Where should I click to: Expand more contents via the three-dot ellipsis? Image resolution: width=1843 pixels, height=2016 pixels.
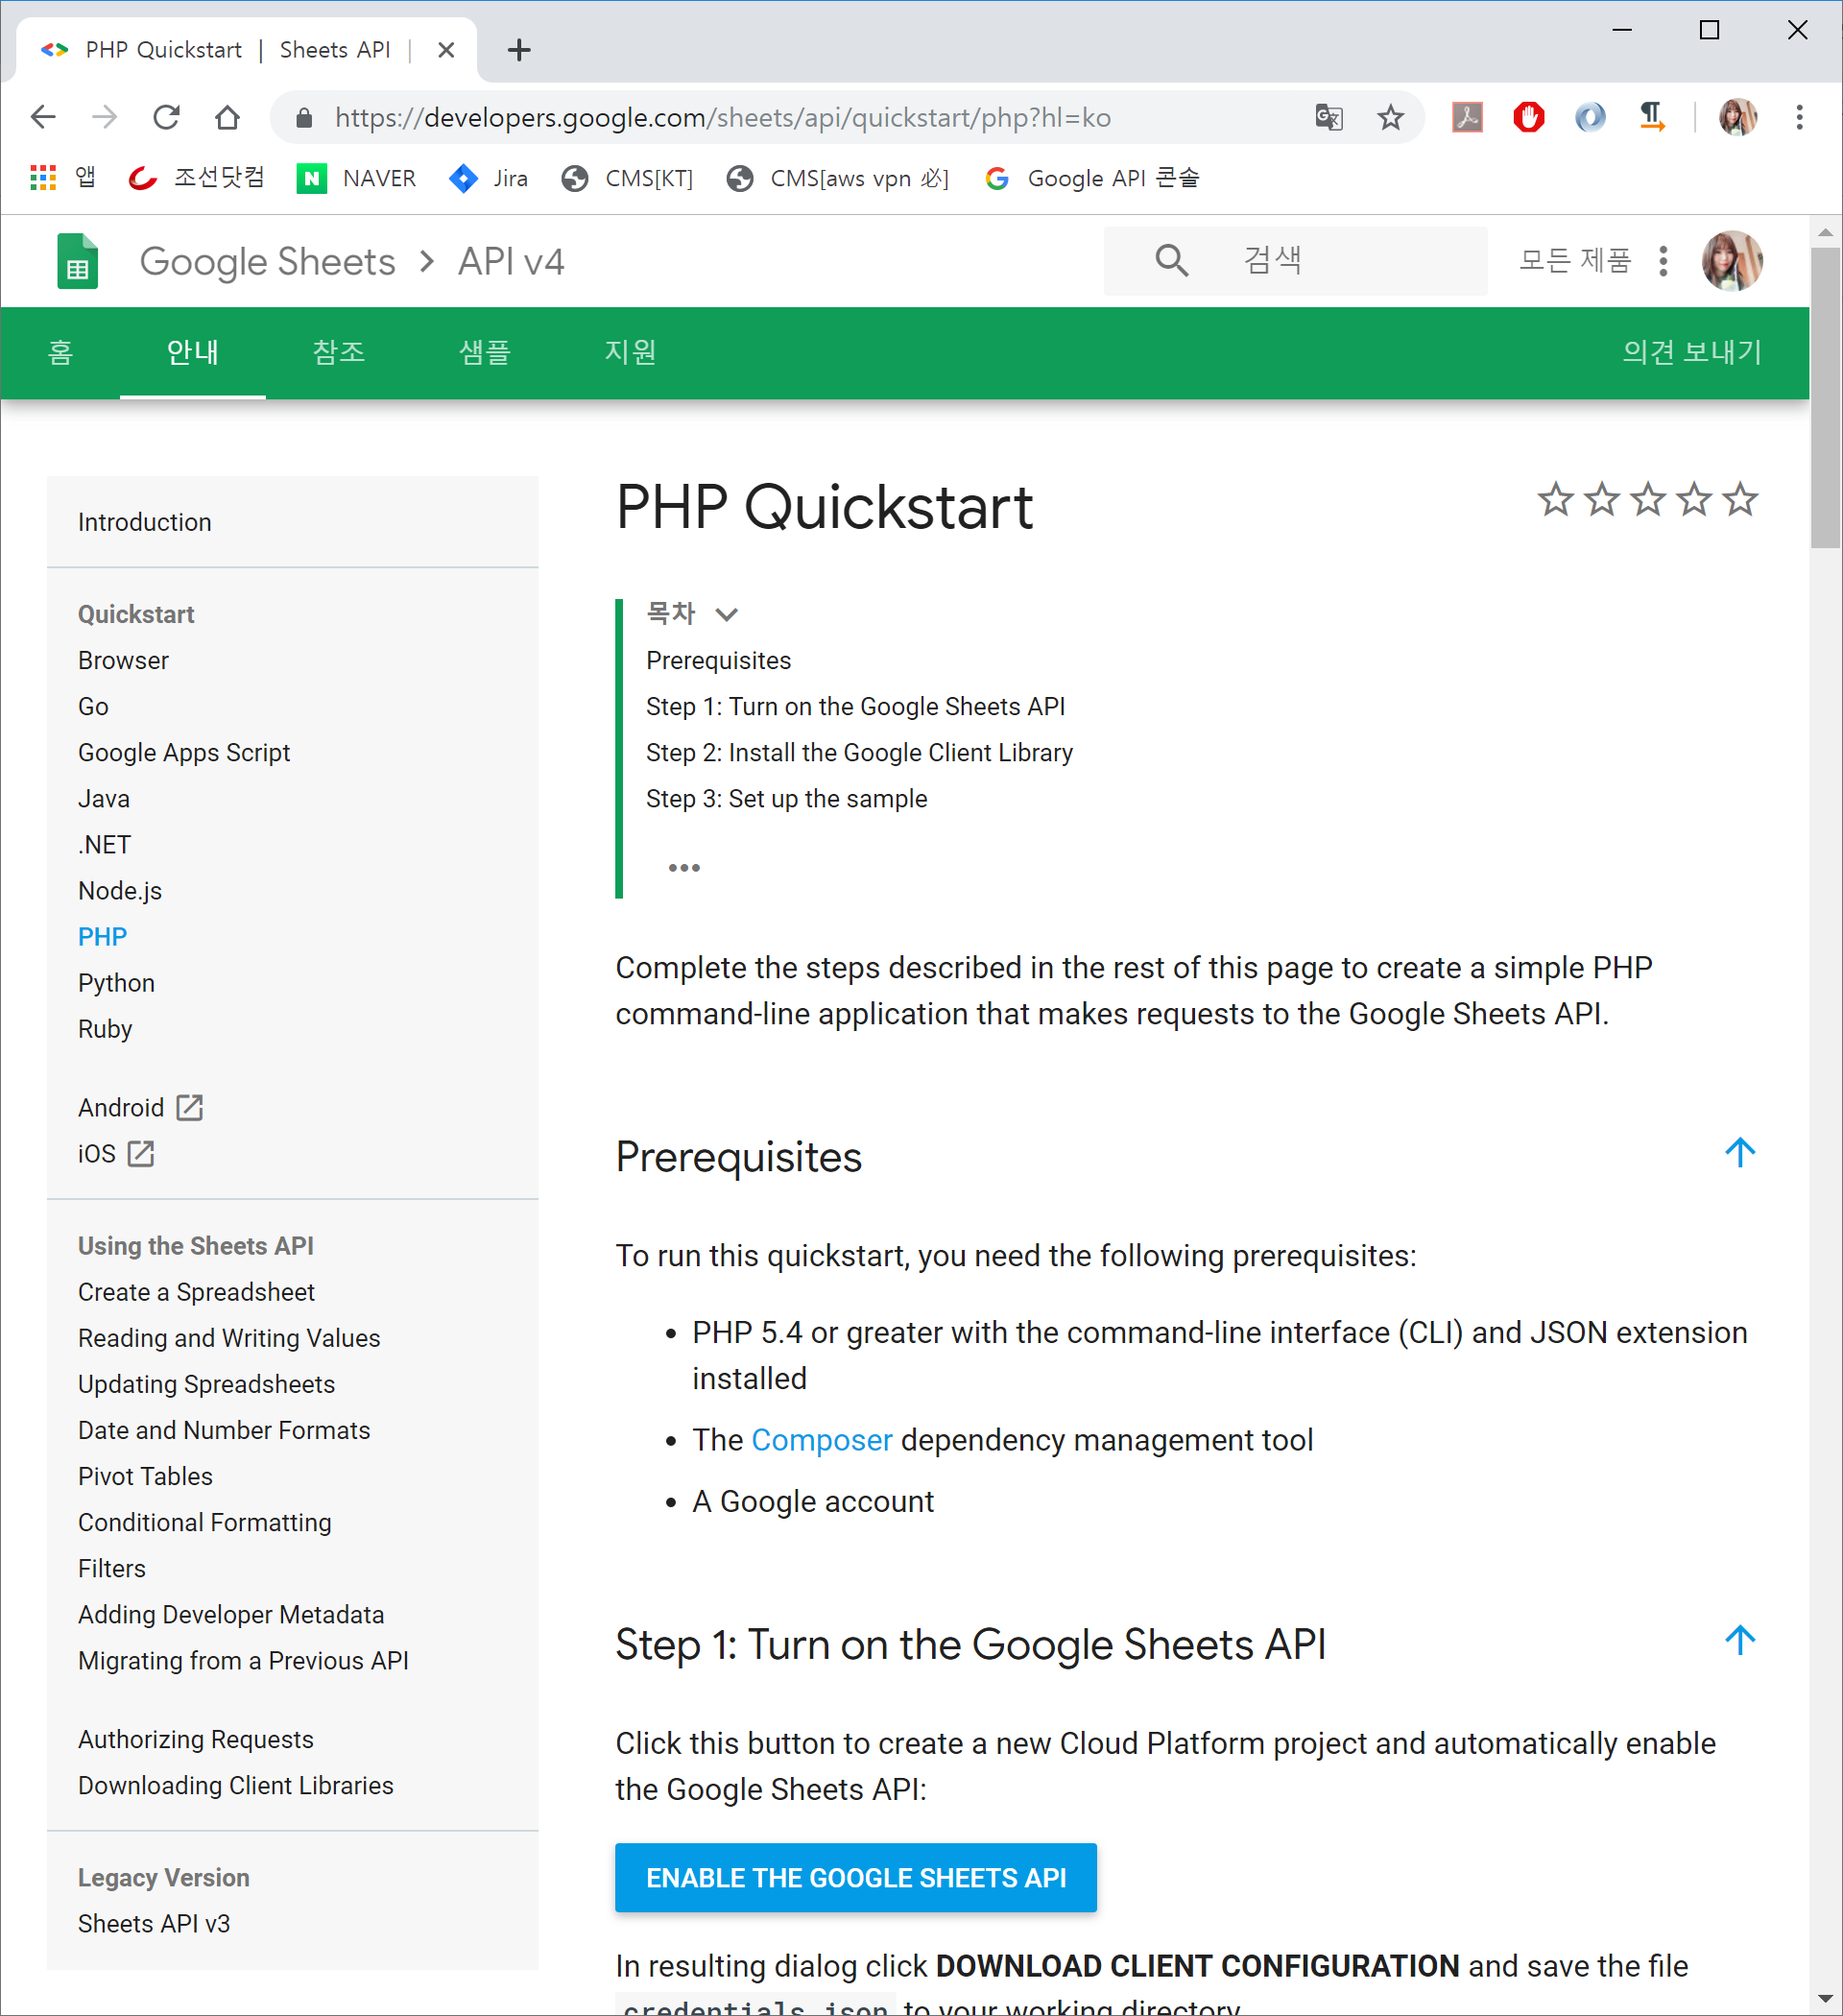[684, 867]
